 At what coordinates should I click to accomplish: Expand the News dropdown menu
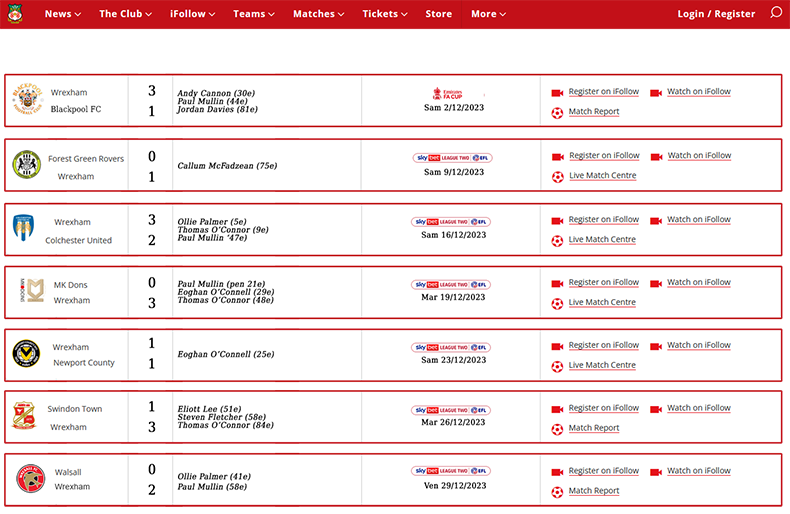tap(63, 14)
